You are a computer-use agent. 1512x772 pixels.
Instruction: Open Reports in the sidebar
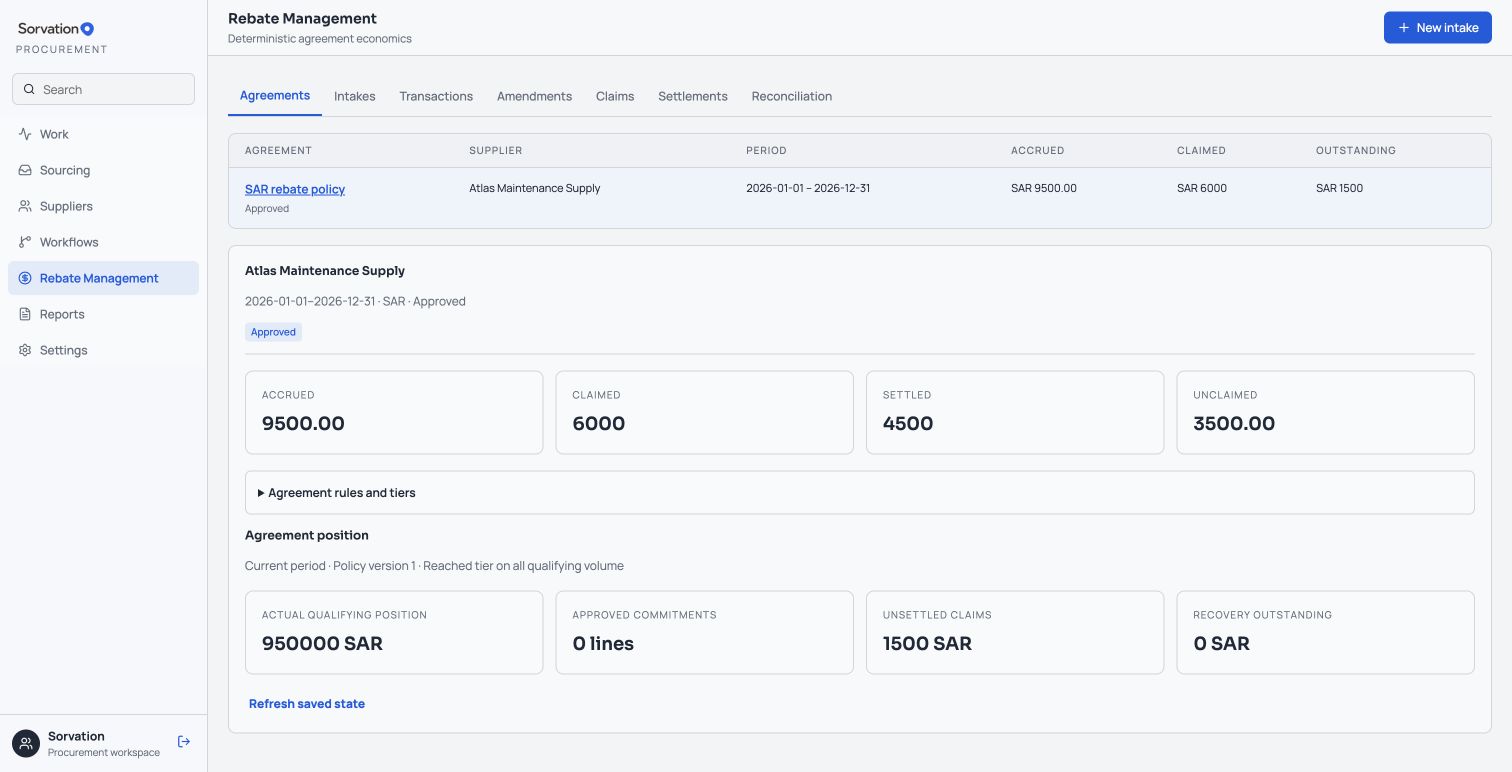tap(103, 314)
